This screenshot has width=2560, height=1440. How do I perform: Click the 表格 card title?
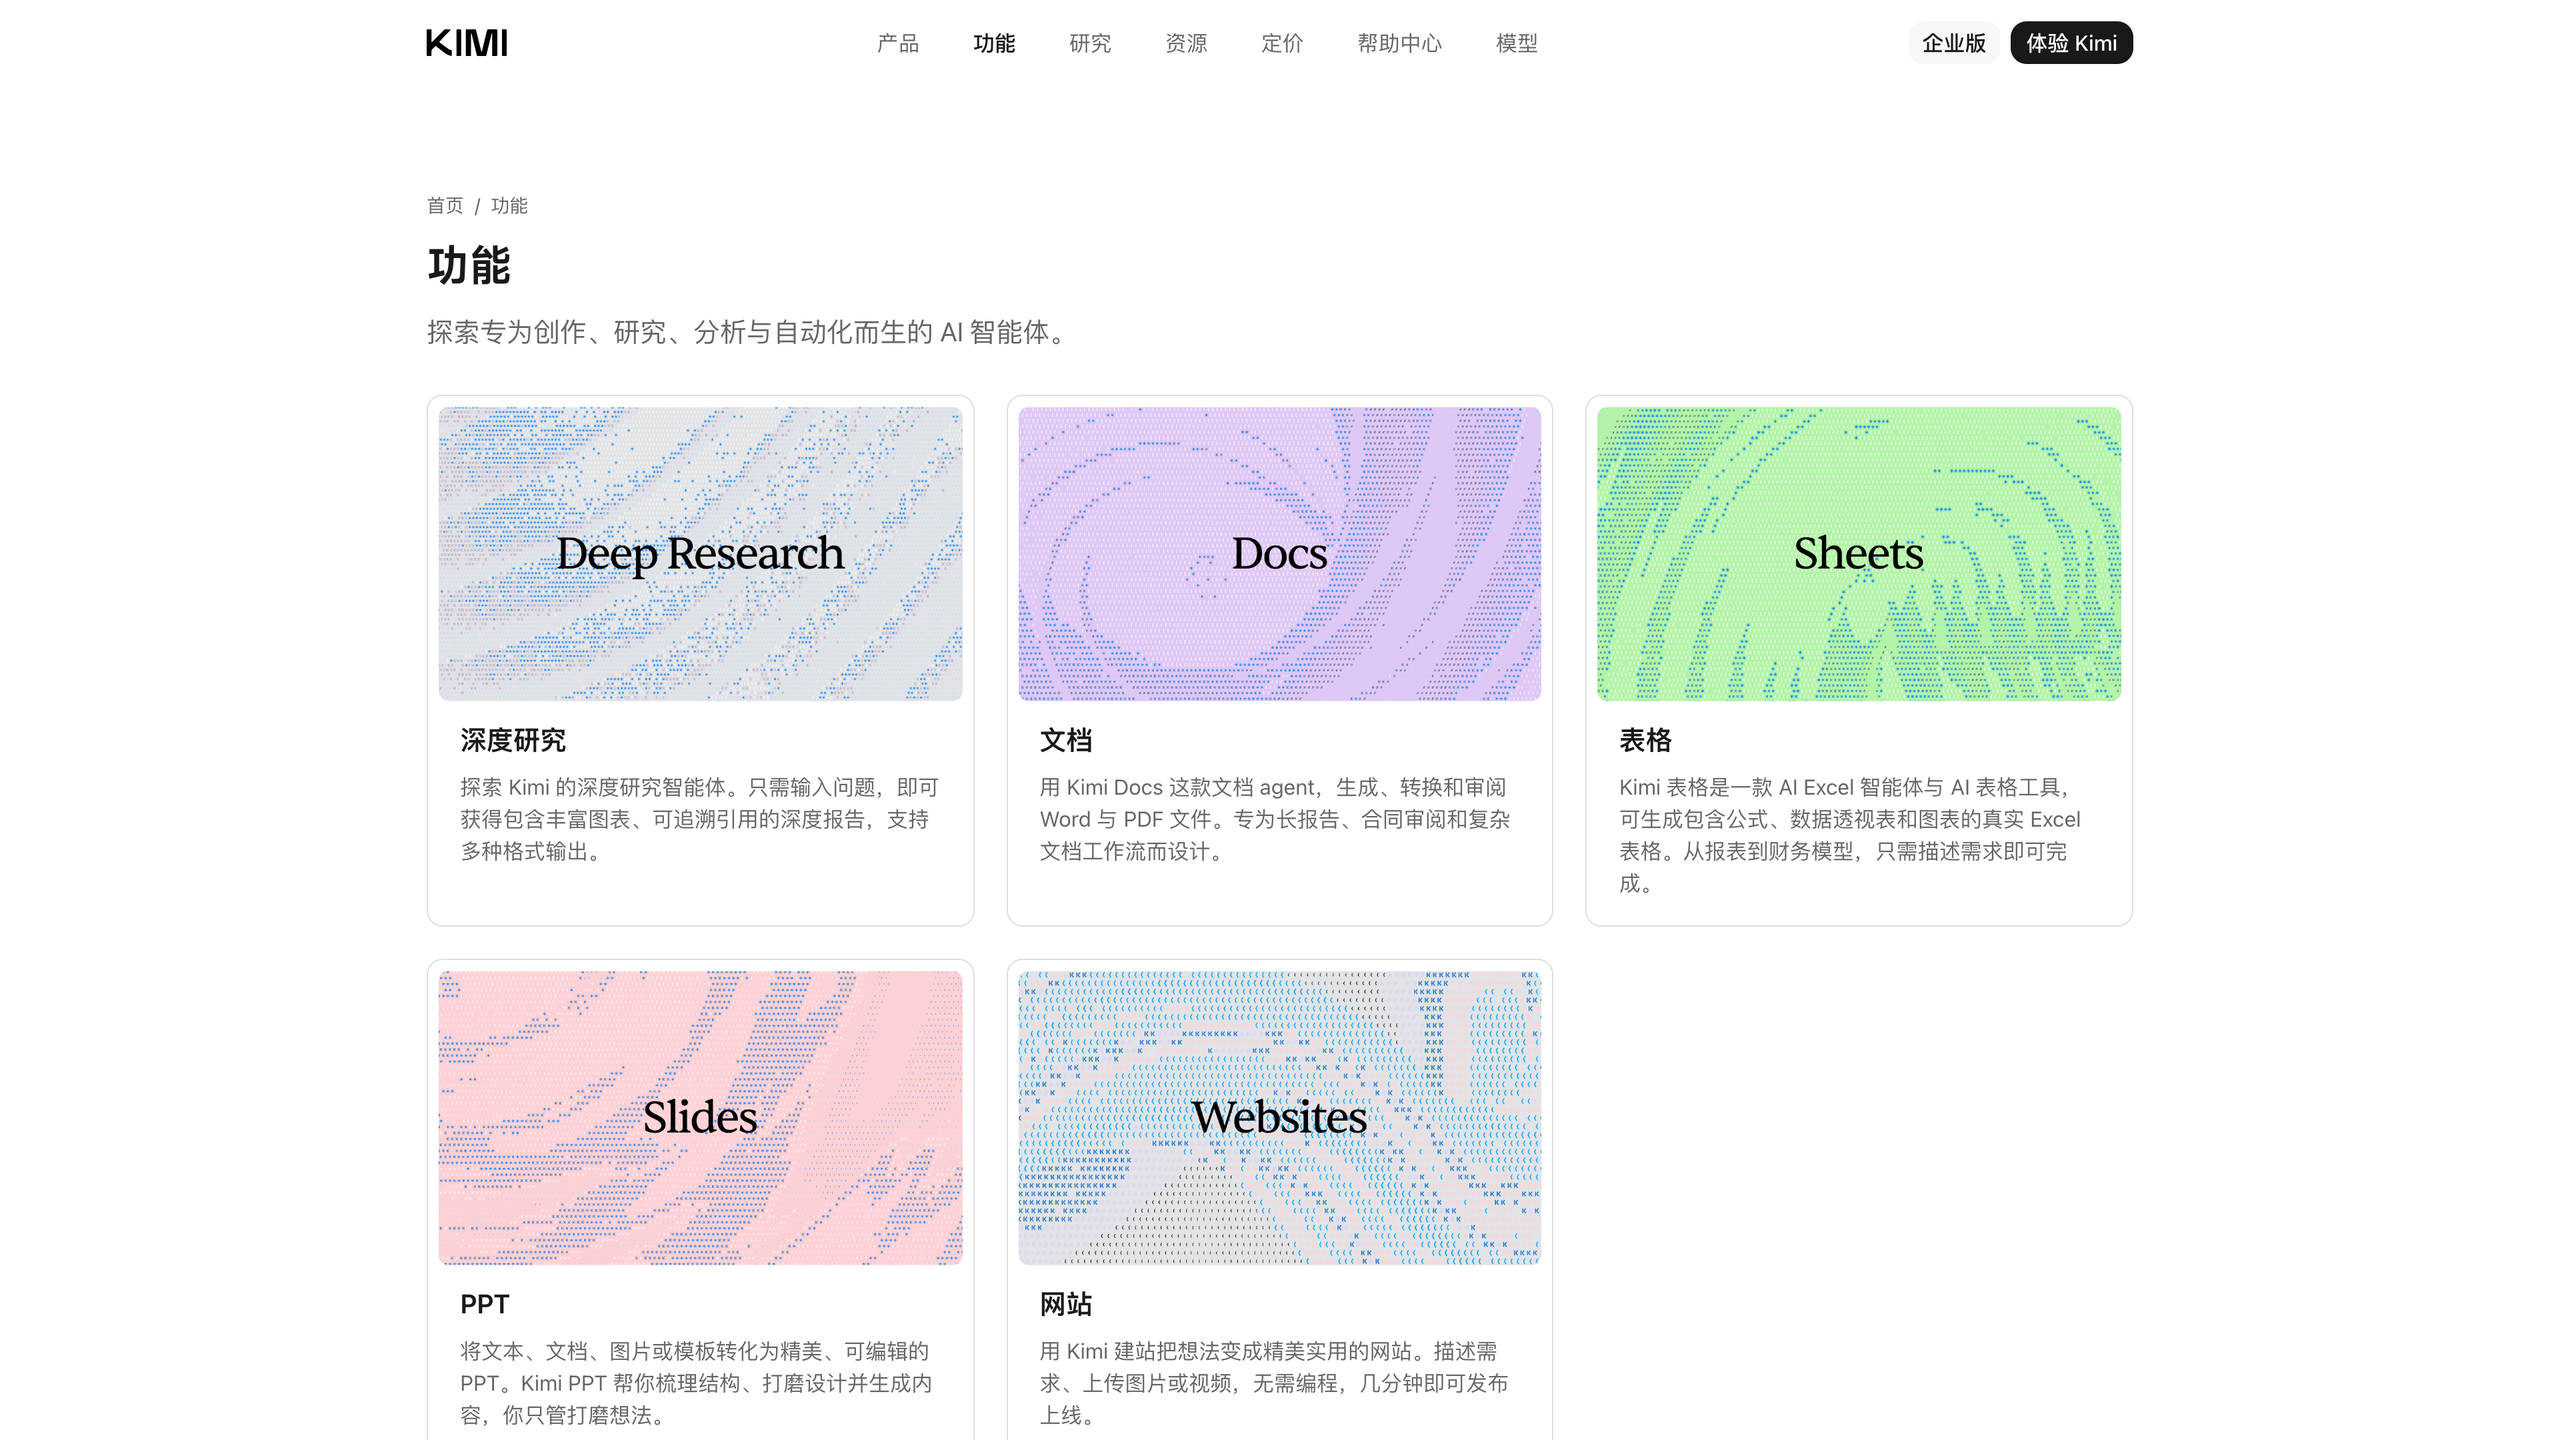[1645, 740]
